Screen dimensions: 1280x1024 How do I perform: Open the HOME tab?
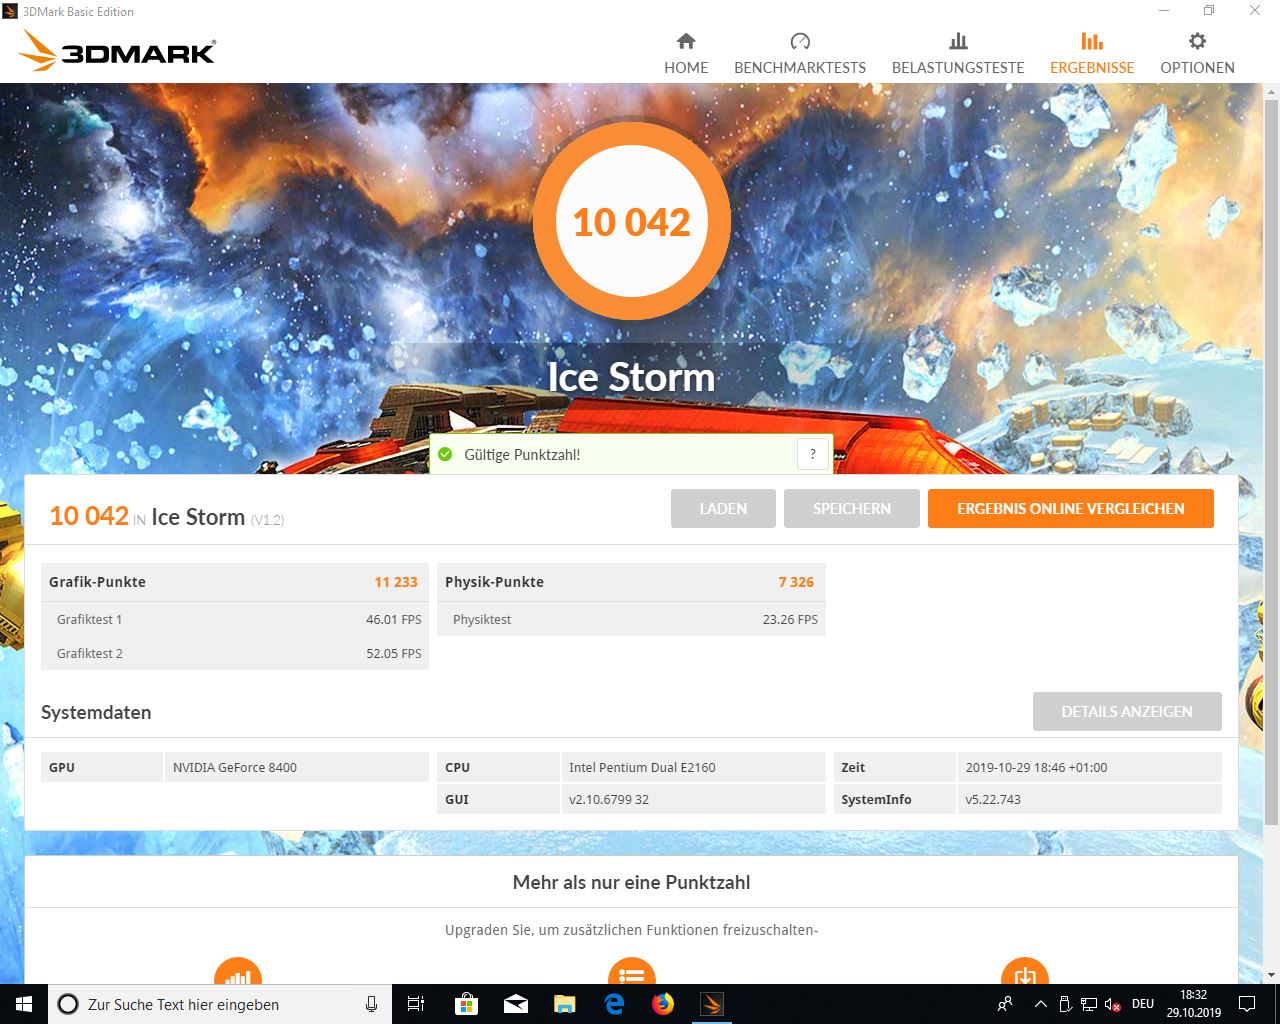686,54
